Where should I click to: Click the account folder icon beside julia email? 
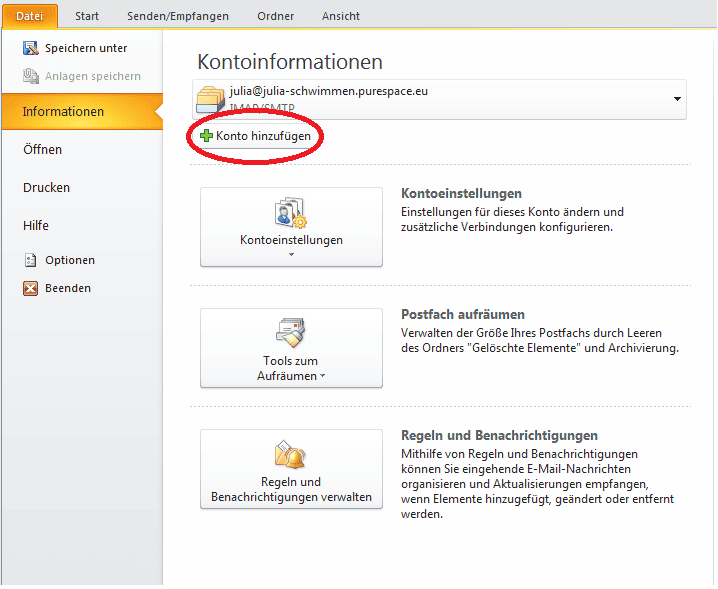coord(213,101)
